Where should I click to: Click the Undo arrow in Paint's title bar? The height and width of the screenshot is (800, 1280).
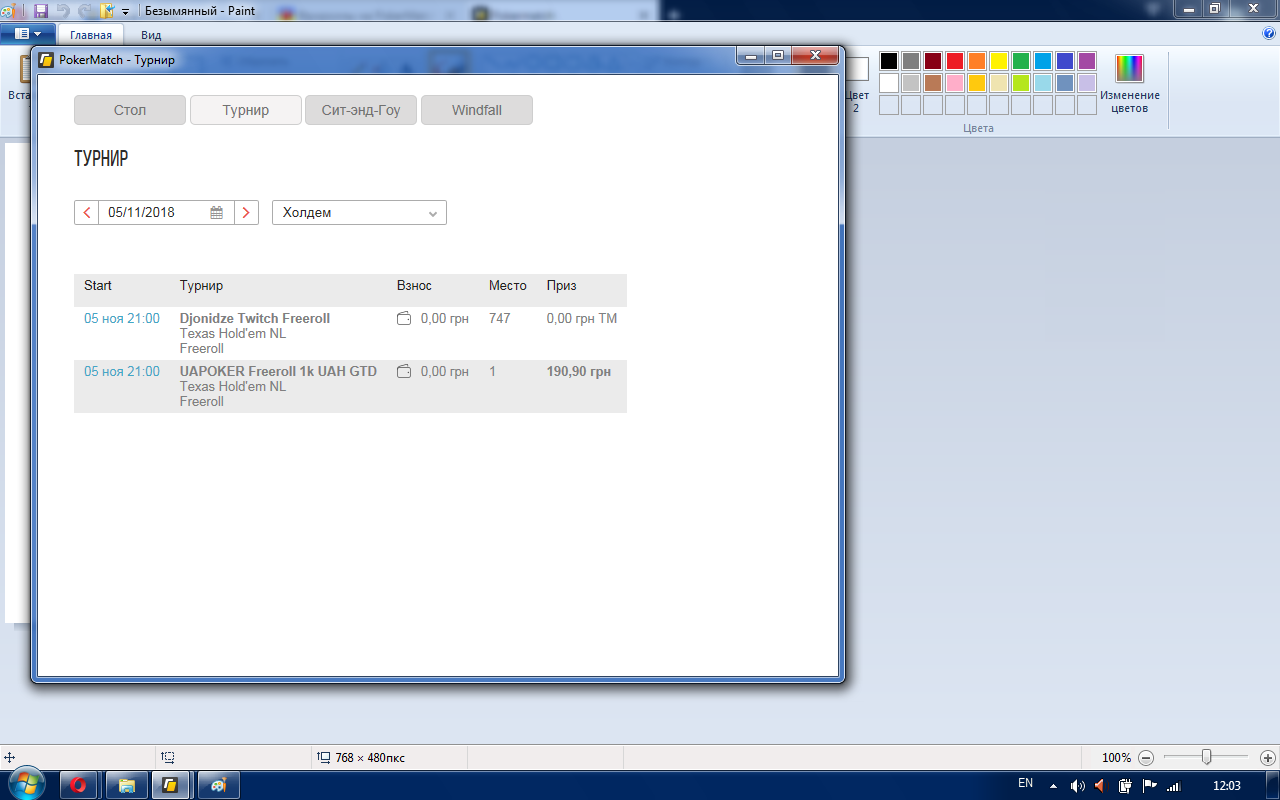click(x=64, y=11)
